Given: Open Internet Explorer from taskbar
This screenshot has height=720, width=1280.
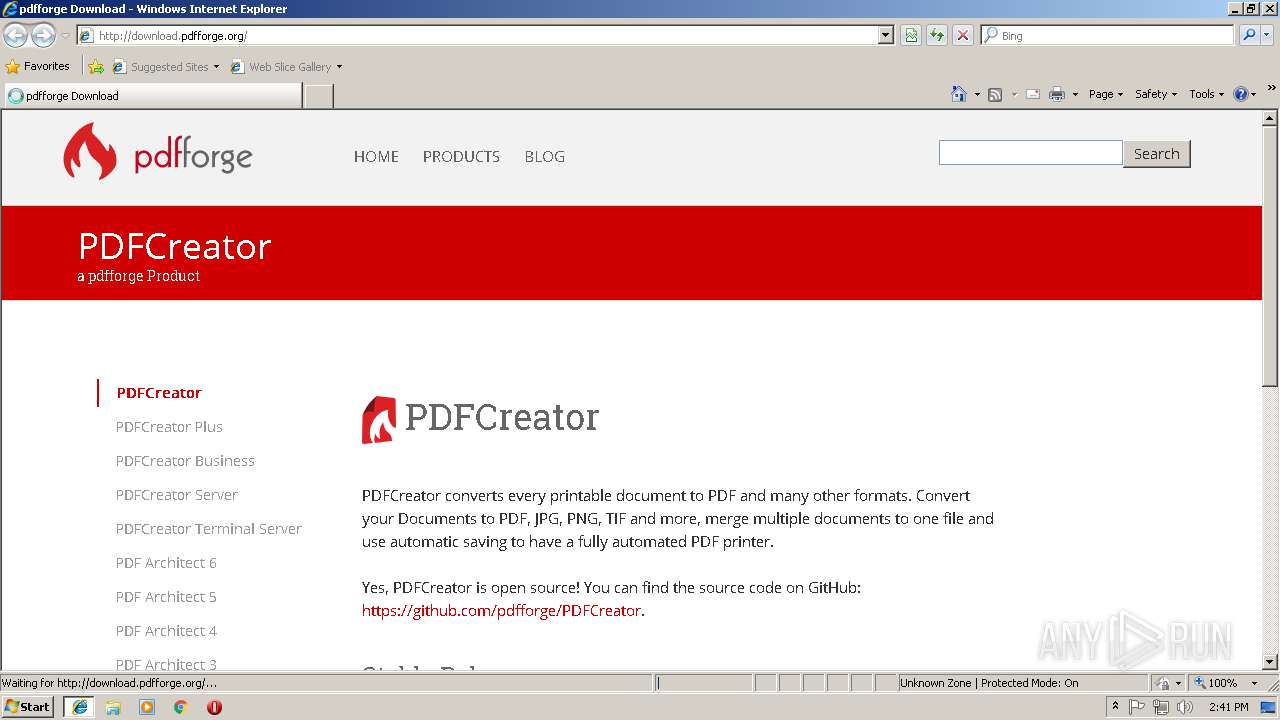Looking at the screenshot, I should click(x=79, y=707).
